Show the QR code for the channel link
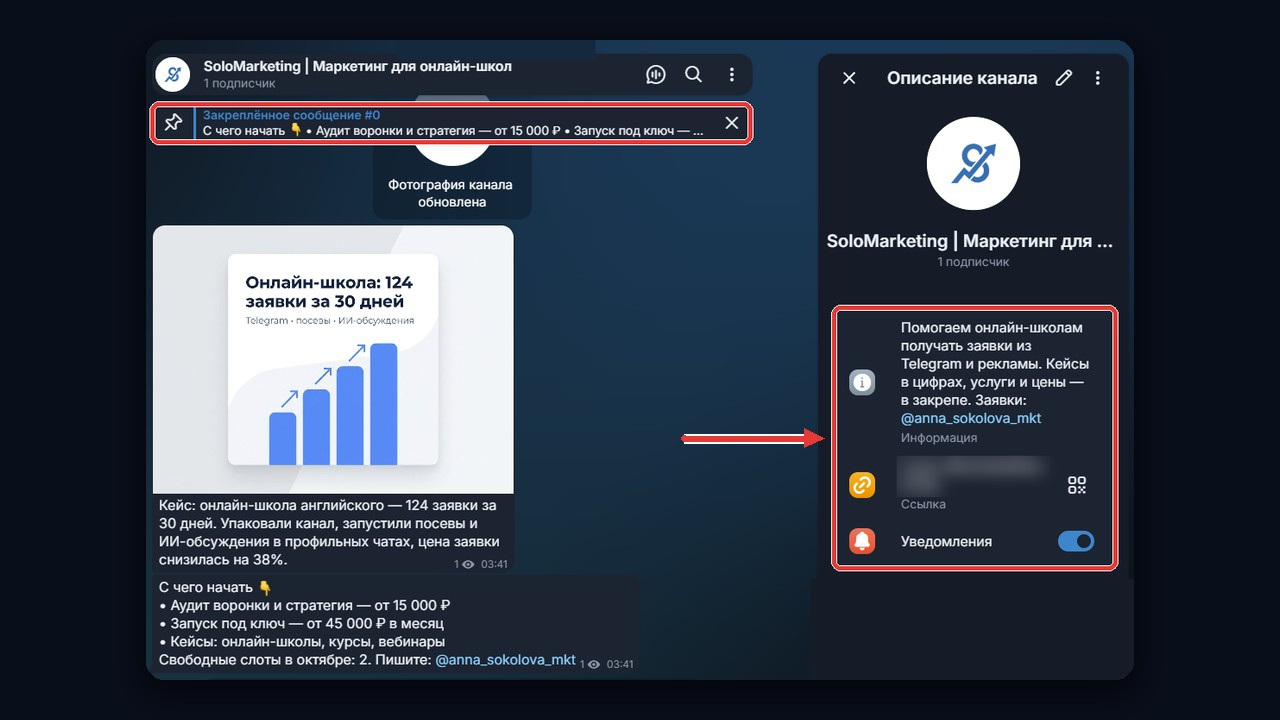Viewport: 1280px width, 720px height. pos(1077,485)
